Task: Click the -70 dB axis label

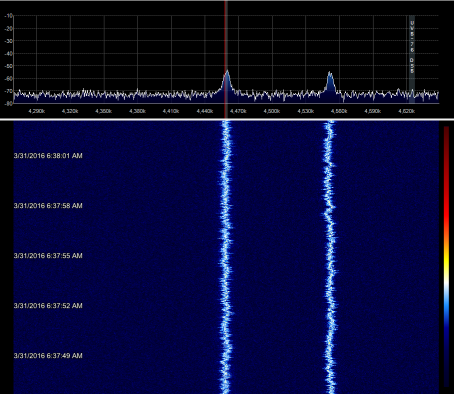Action: point(9,91)
